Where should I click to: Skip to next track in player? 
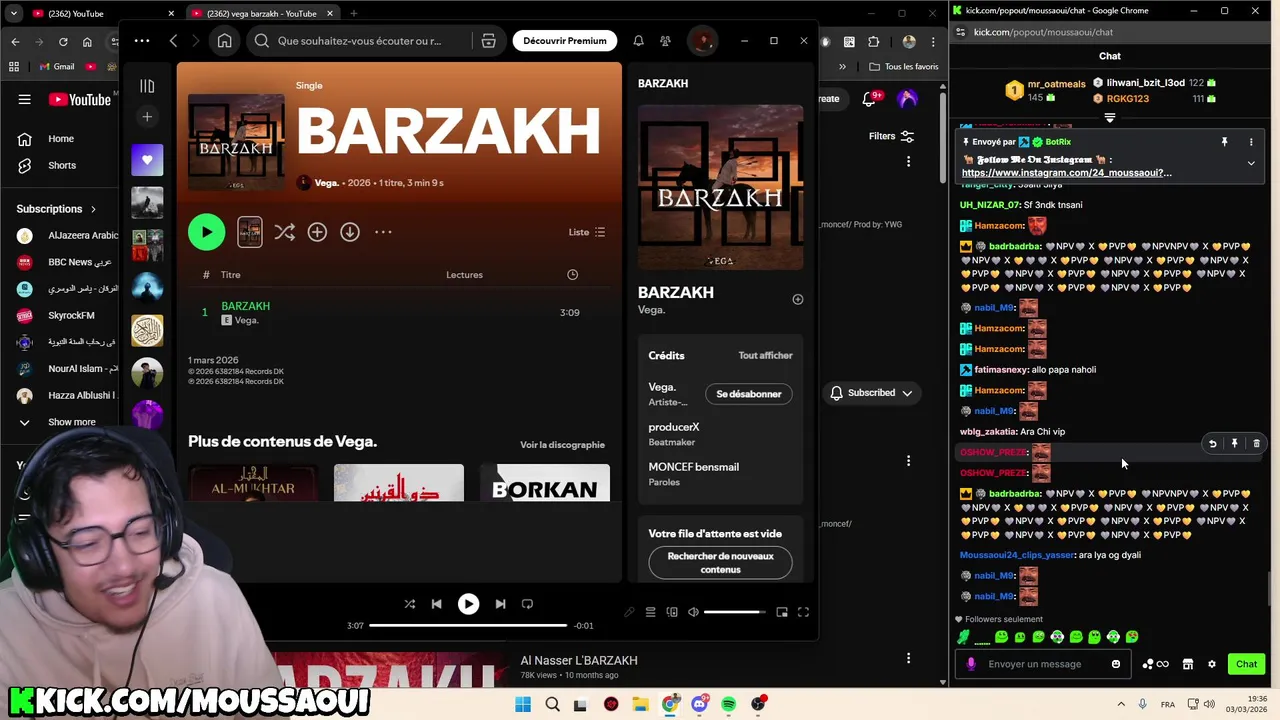tap(500, 604)
